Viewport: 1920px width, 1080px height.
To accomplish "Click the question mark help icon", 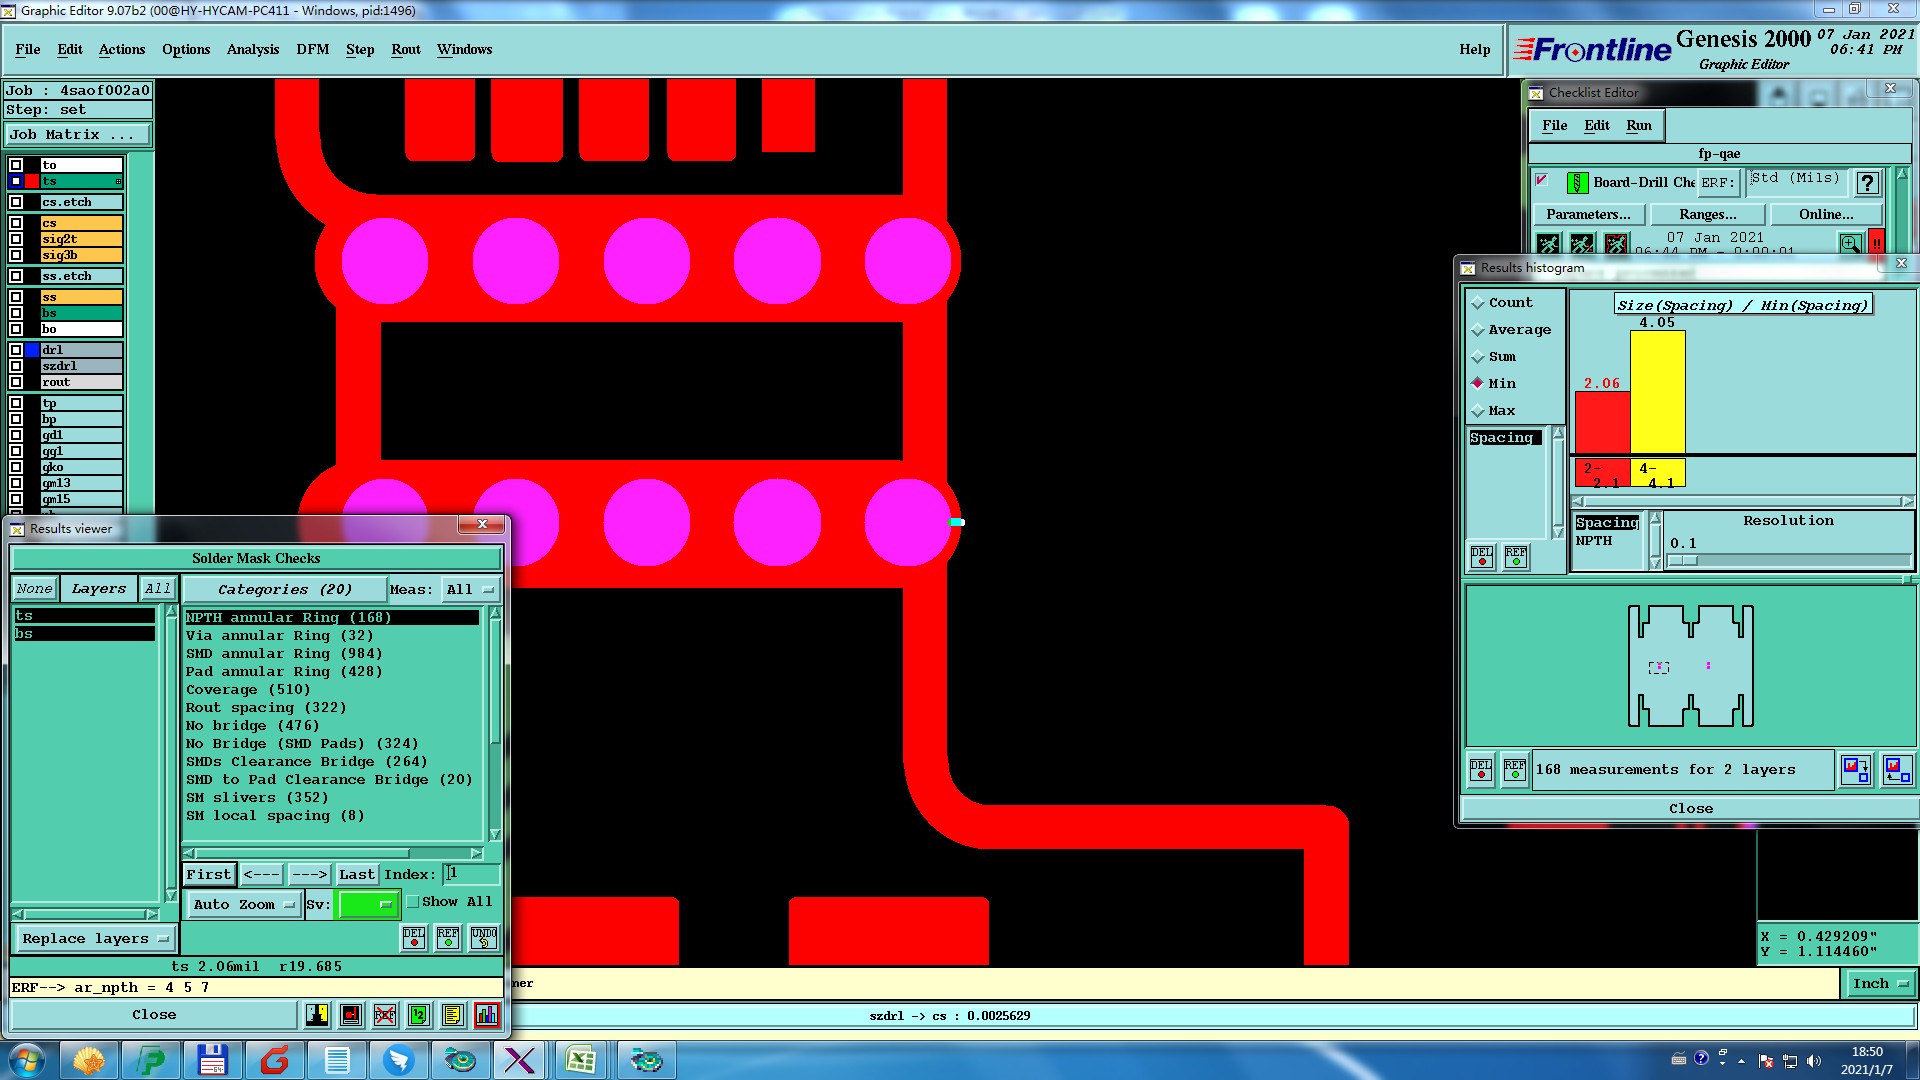I will pos(1867,183).
